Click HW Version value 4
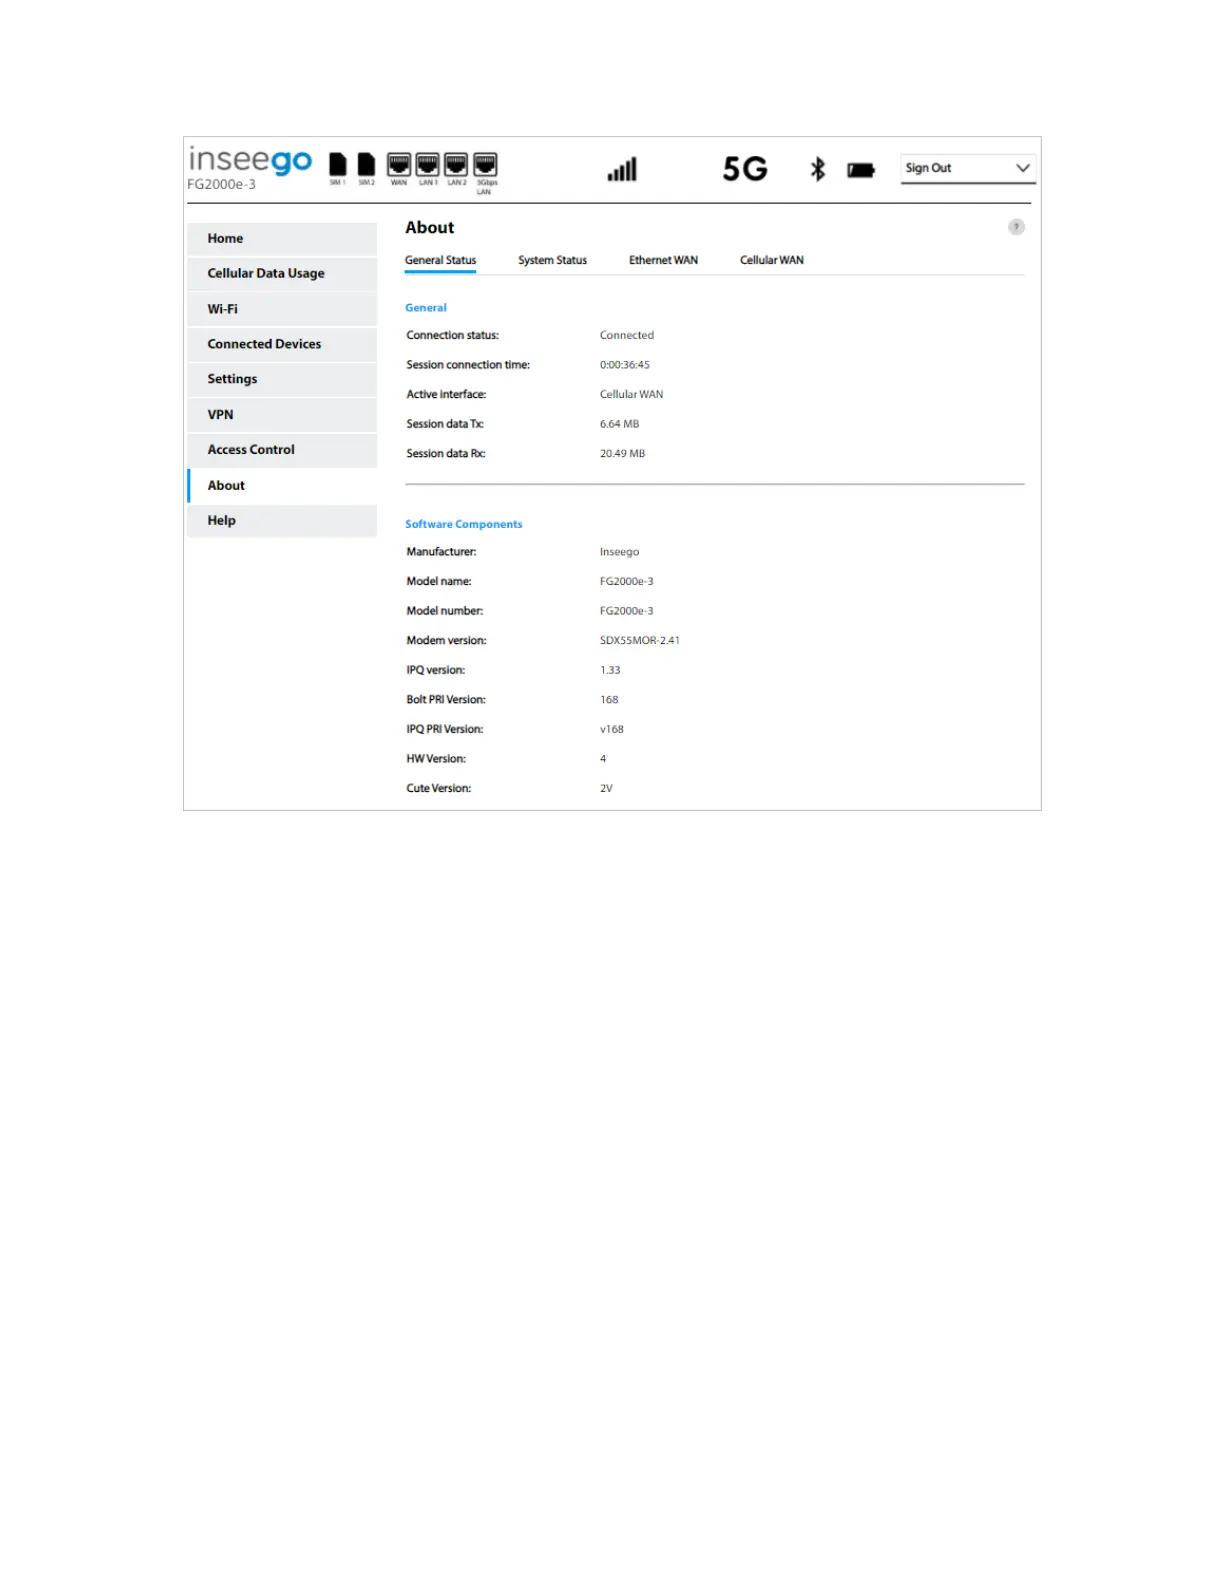The image size is (1224, 1584). coord(603,759)
